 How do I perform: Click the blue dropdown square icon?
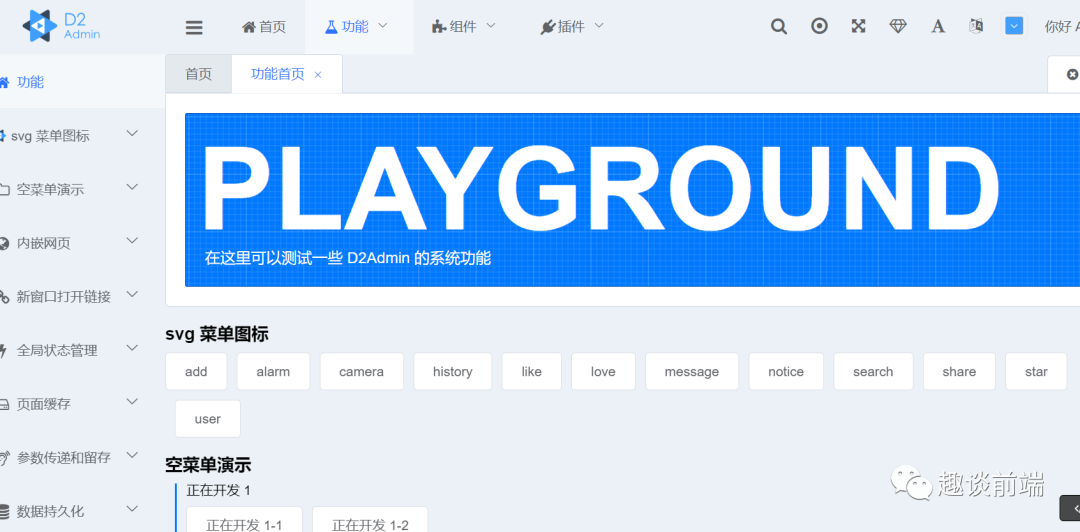[x=1014, y=26]
